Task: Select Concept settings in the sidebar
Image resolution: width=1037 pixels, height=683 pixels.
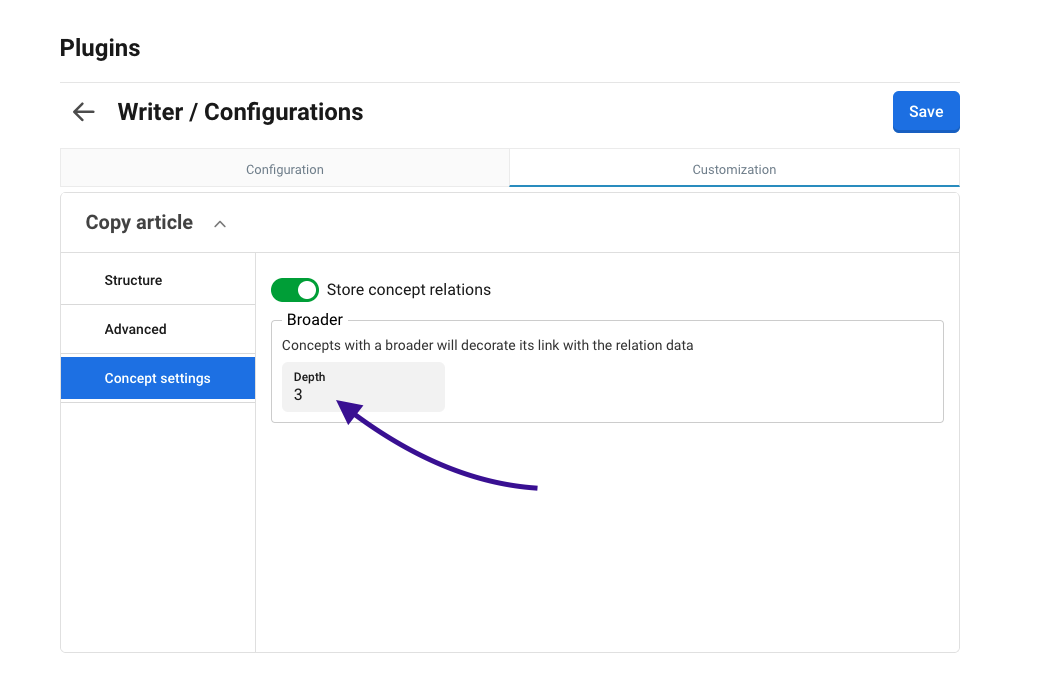Action: 158,378
